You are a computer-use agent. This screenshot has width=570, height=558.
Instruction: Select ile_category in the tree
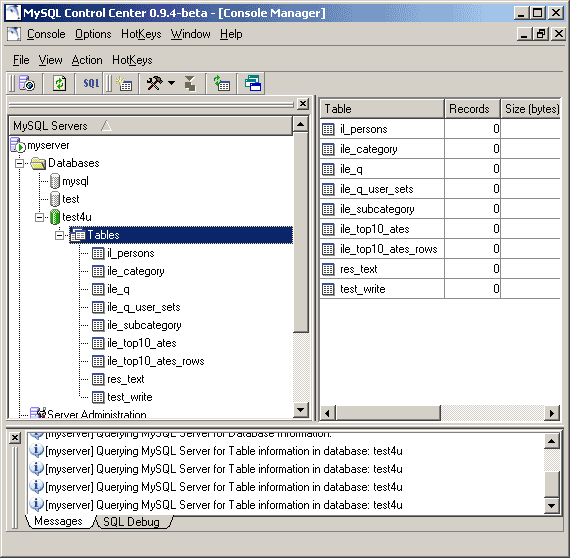point(136,271)
